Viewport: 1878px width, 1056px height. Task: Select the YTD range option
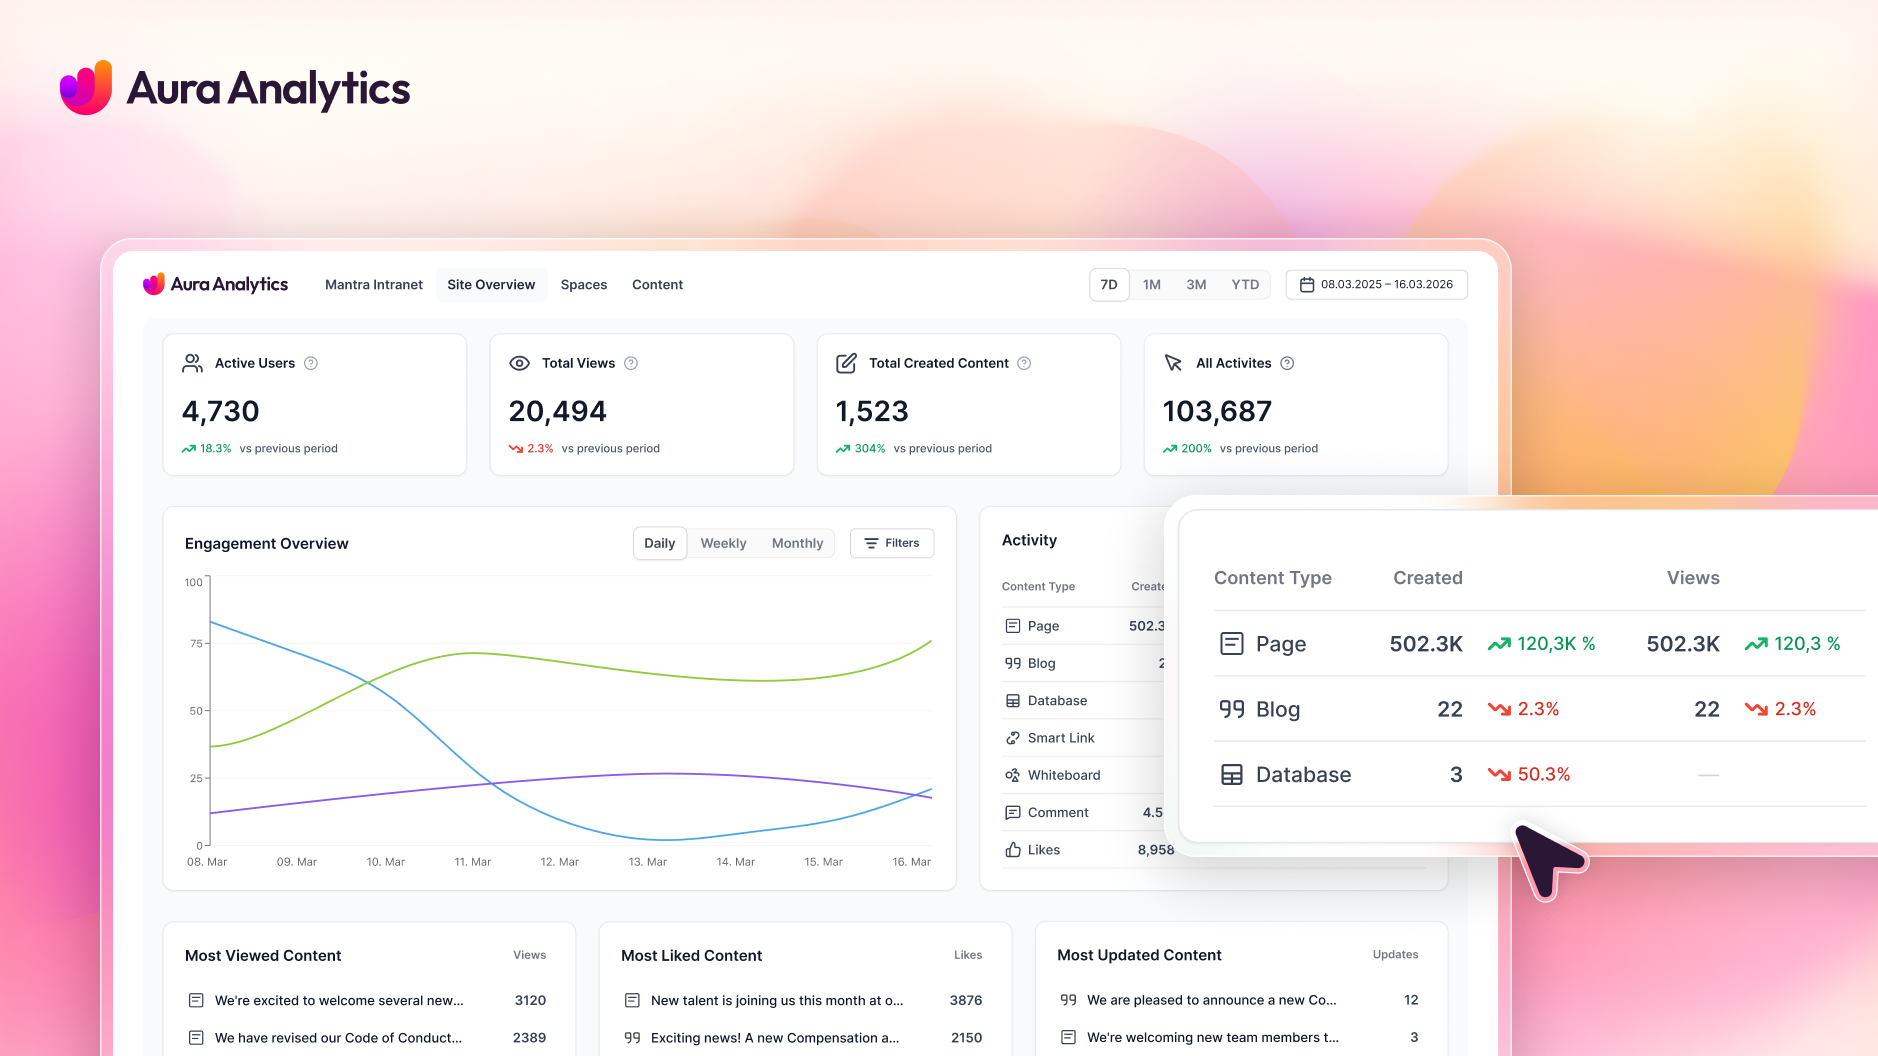[1245, 285]
